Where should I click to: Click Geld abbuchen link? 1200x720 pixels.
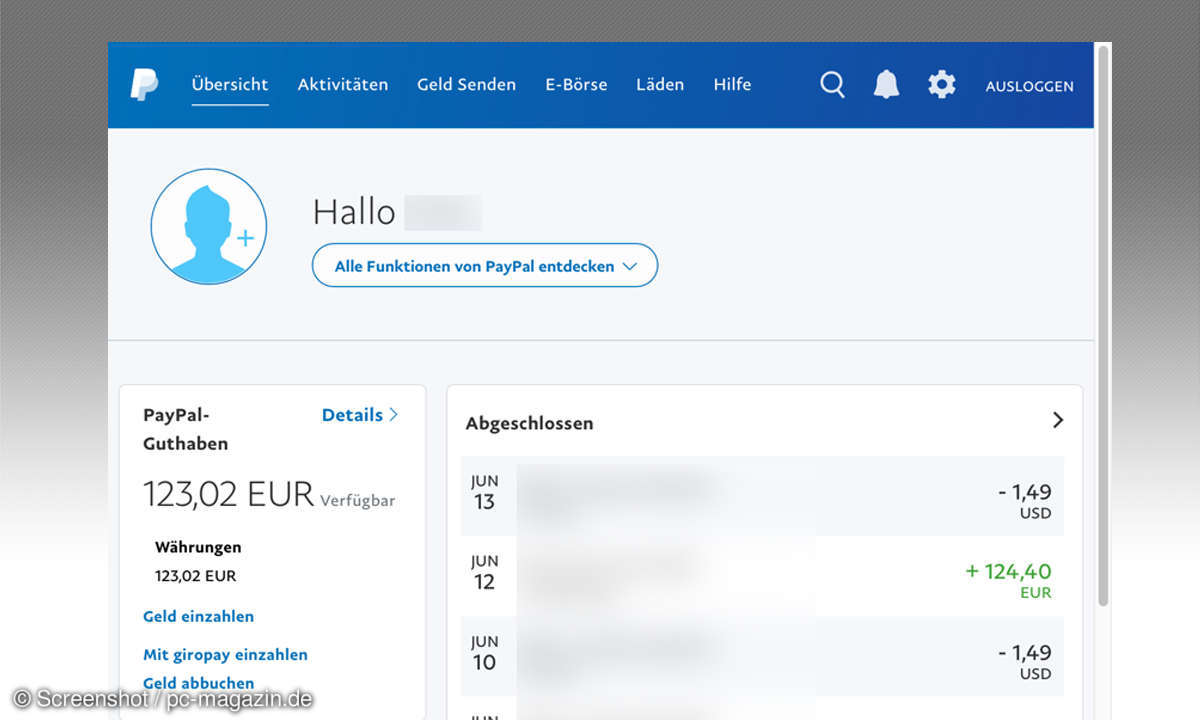tap(198, 683)
